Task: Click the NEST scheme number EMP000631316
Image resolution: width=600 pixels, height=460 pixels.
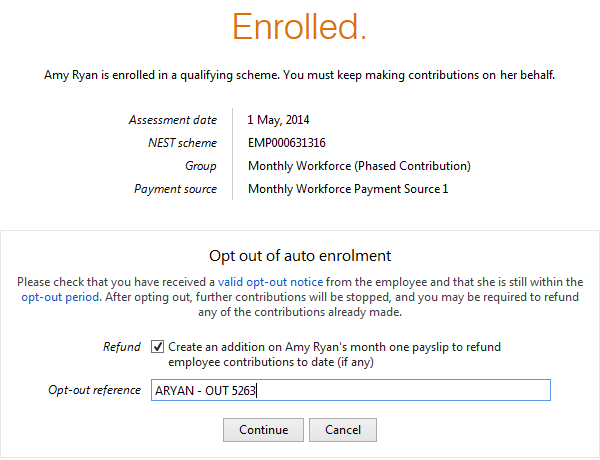Action: [286, 143]
